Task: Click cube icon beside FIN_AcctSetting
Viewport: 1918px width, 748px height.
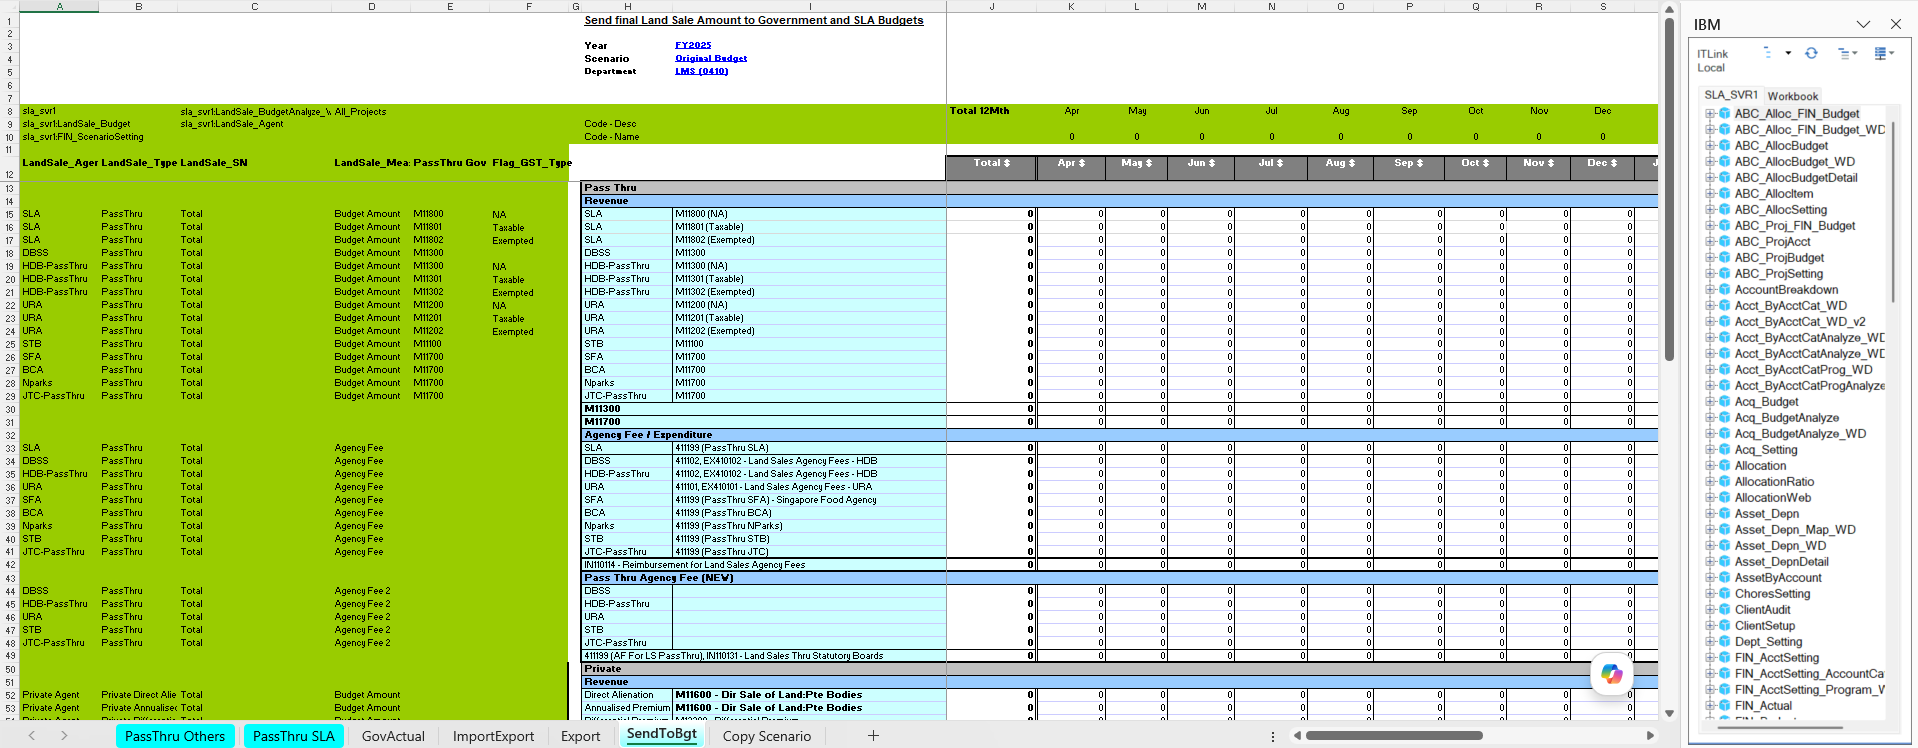Action: tap(1724, 658)
